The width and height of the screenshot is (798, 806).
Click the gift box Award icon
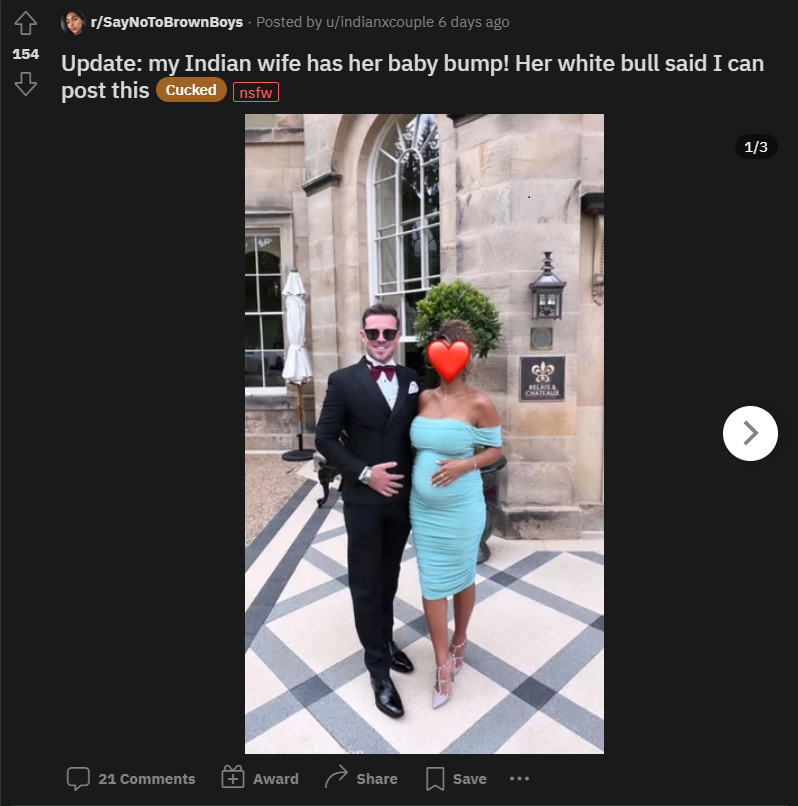(x=233, y=777)
